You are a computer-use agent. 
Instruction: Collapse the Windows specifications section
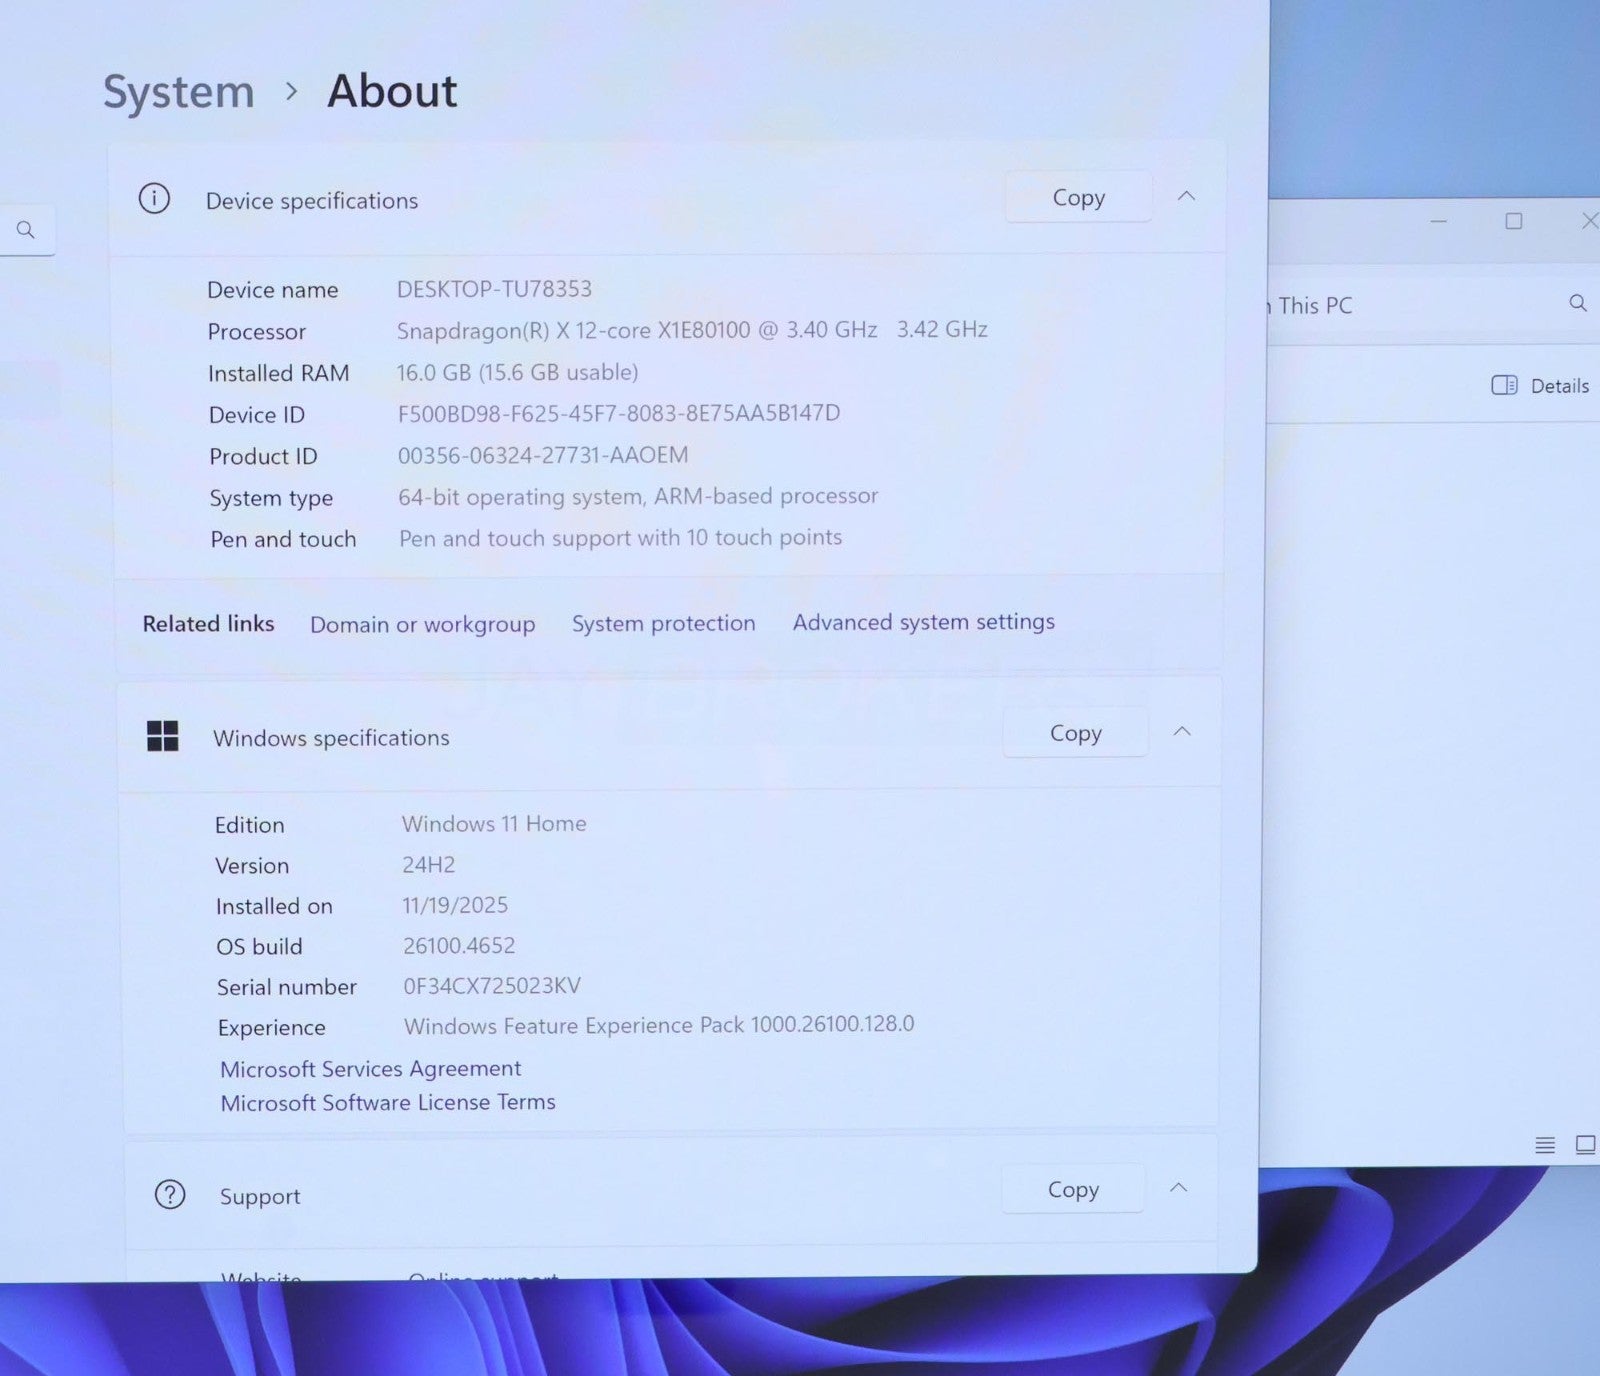[1182, 732]
